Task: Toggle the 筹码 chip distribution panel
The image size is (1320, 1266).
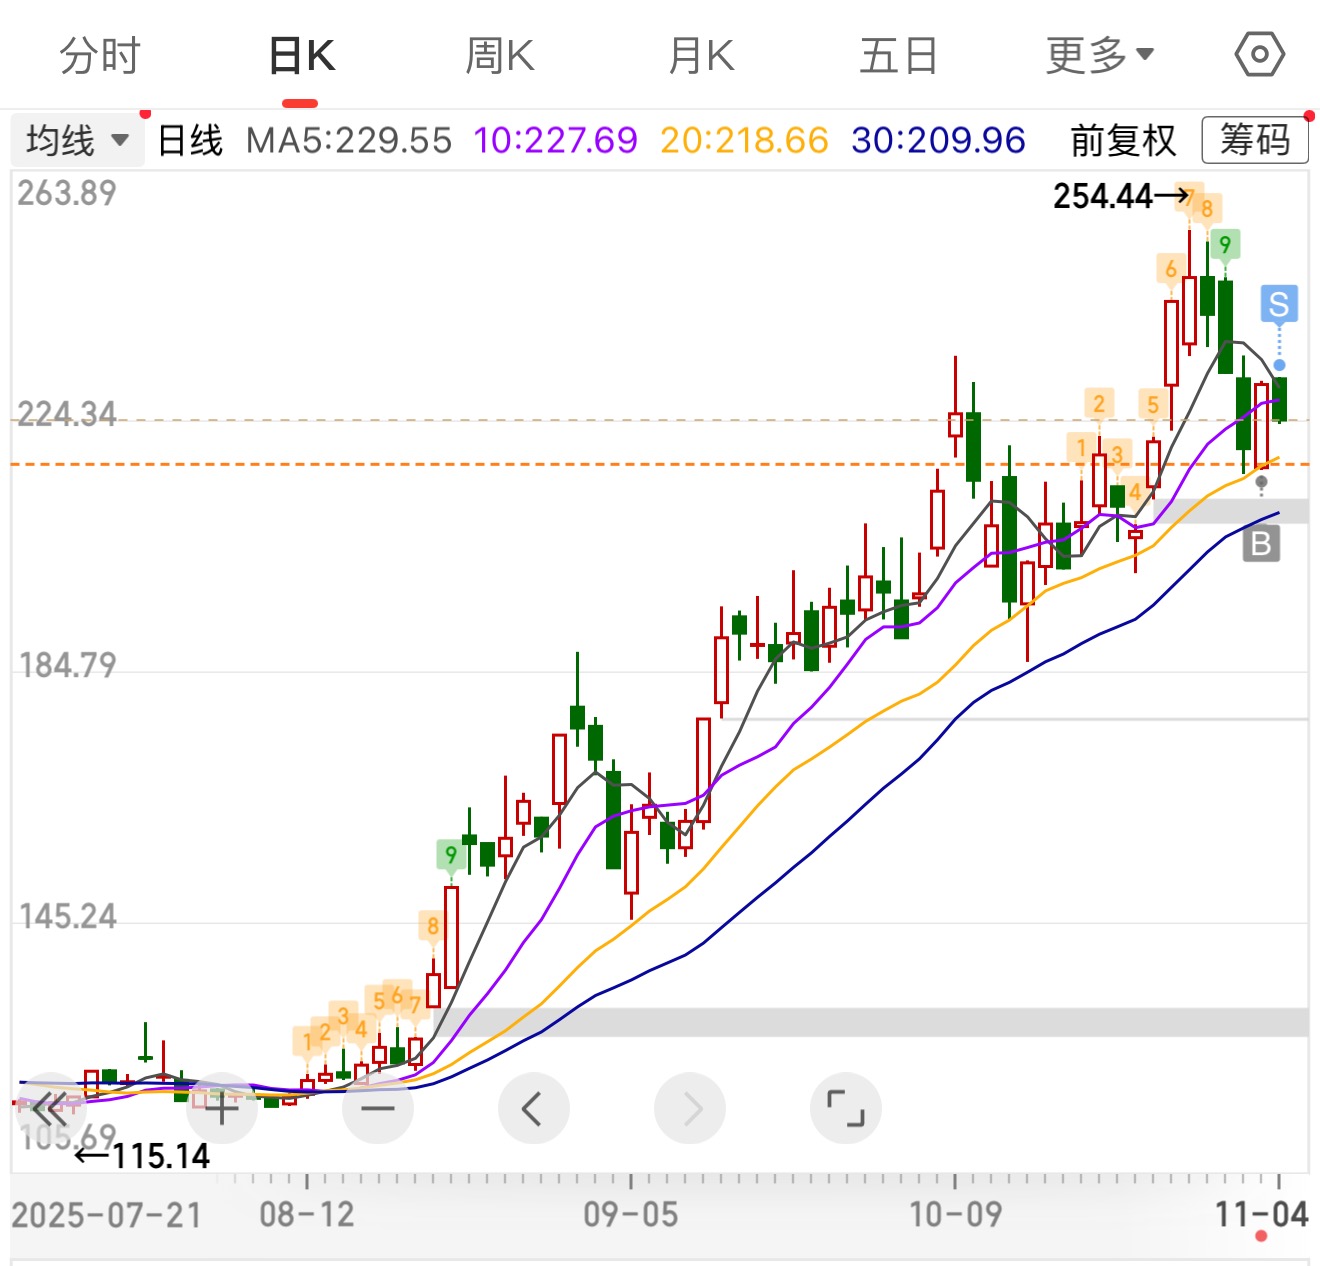Action: tap(1255, 140)
